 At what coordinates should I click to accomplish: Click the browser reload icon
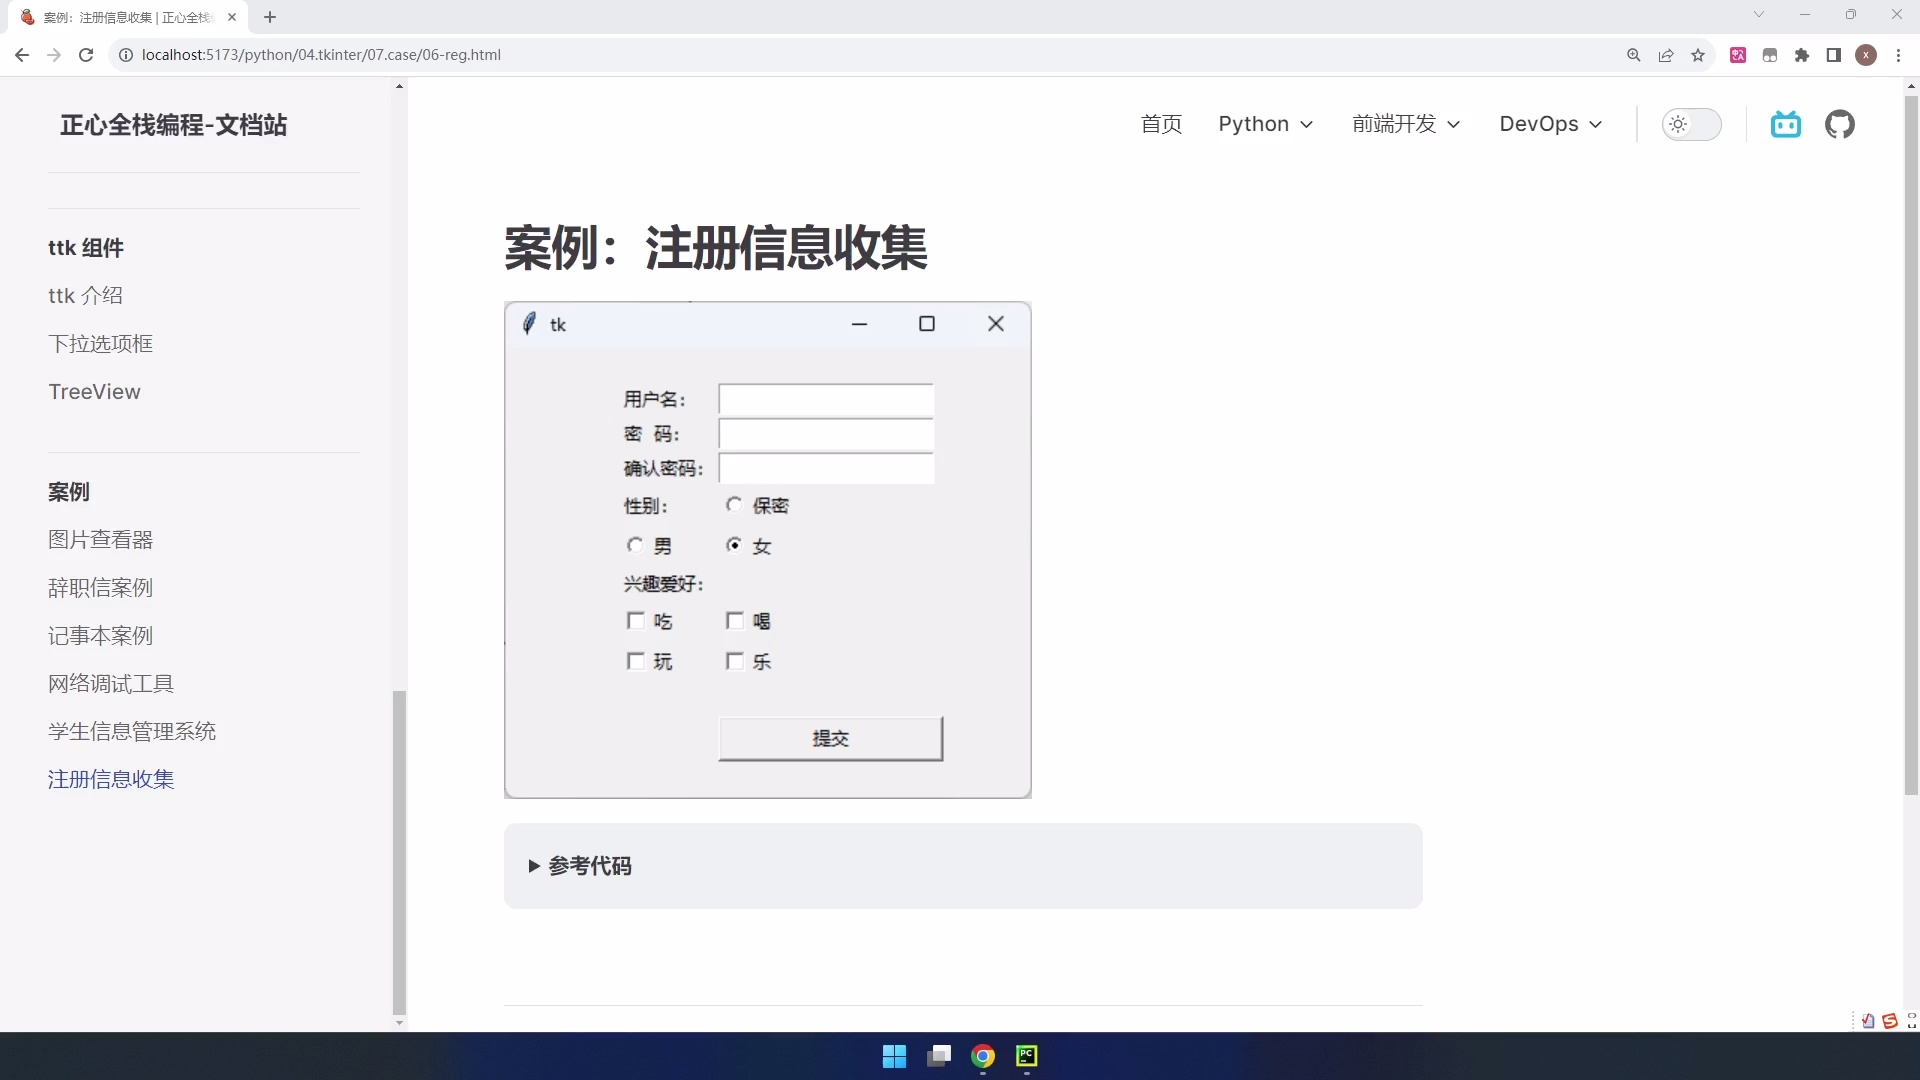[x=86, y=55]
